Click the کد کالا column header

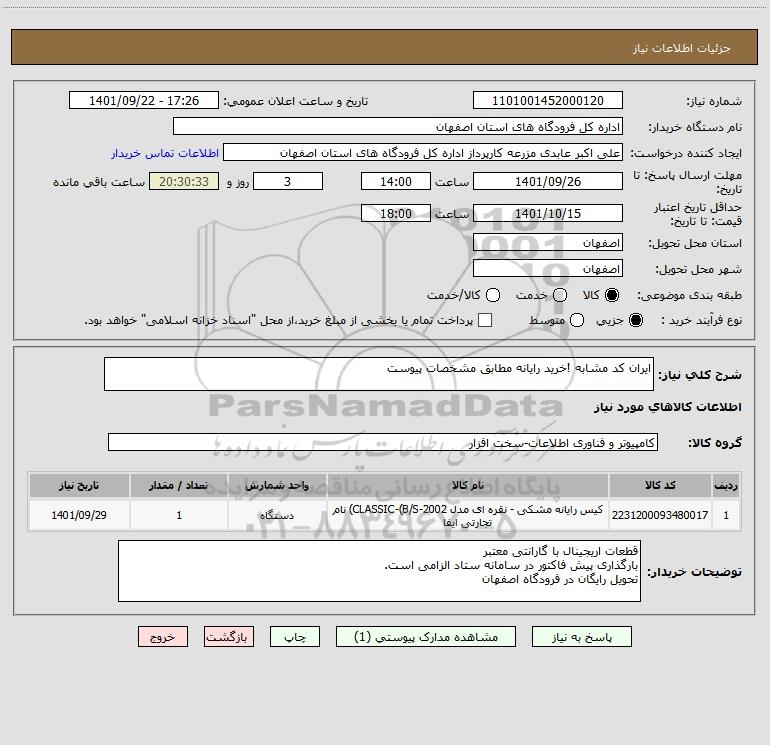(660, 485)
